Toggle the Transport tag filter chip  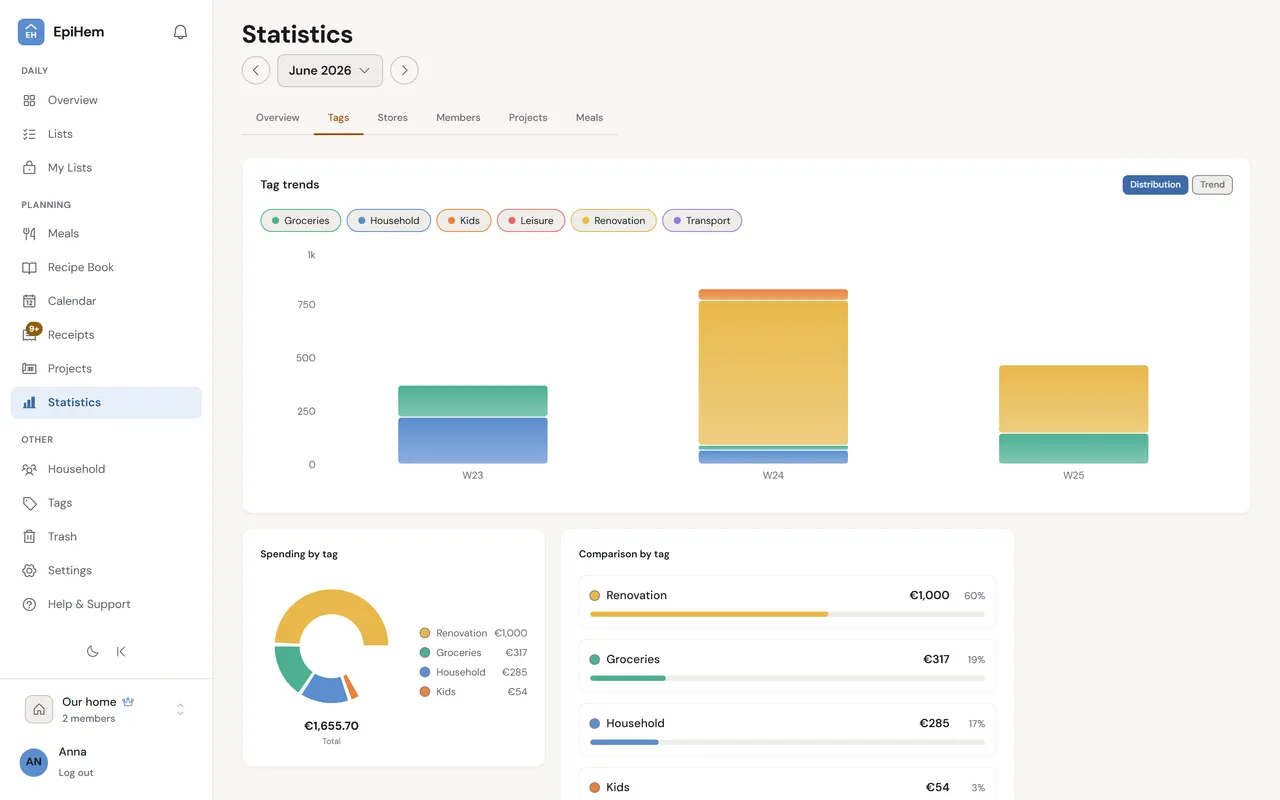(x=702, y=221)
